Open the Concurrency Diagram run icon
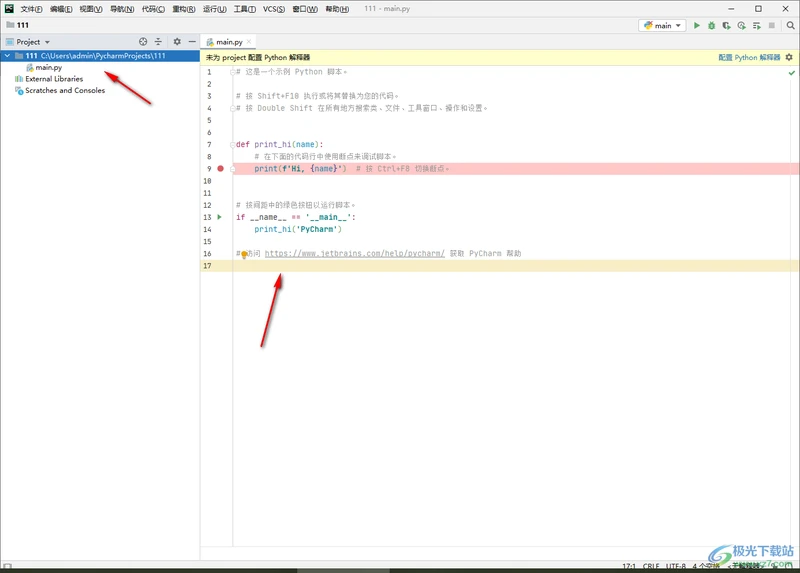The width and height of the screenshot is (800, 573). [757, 26]
